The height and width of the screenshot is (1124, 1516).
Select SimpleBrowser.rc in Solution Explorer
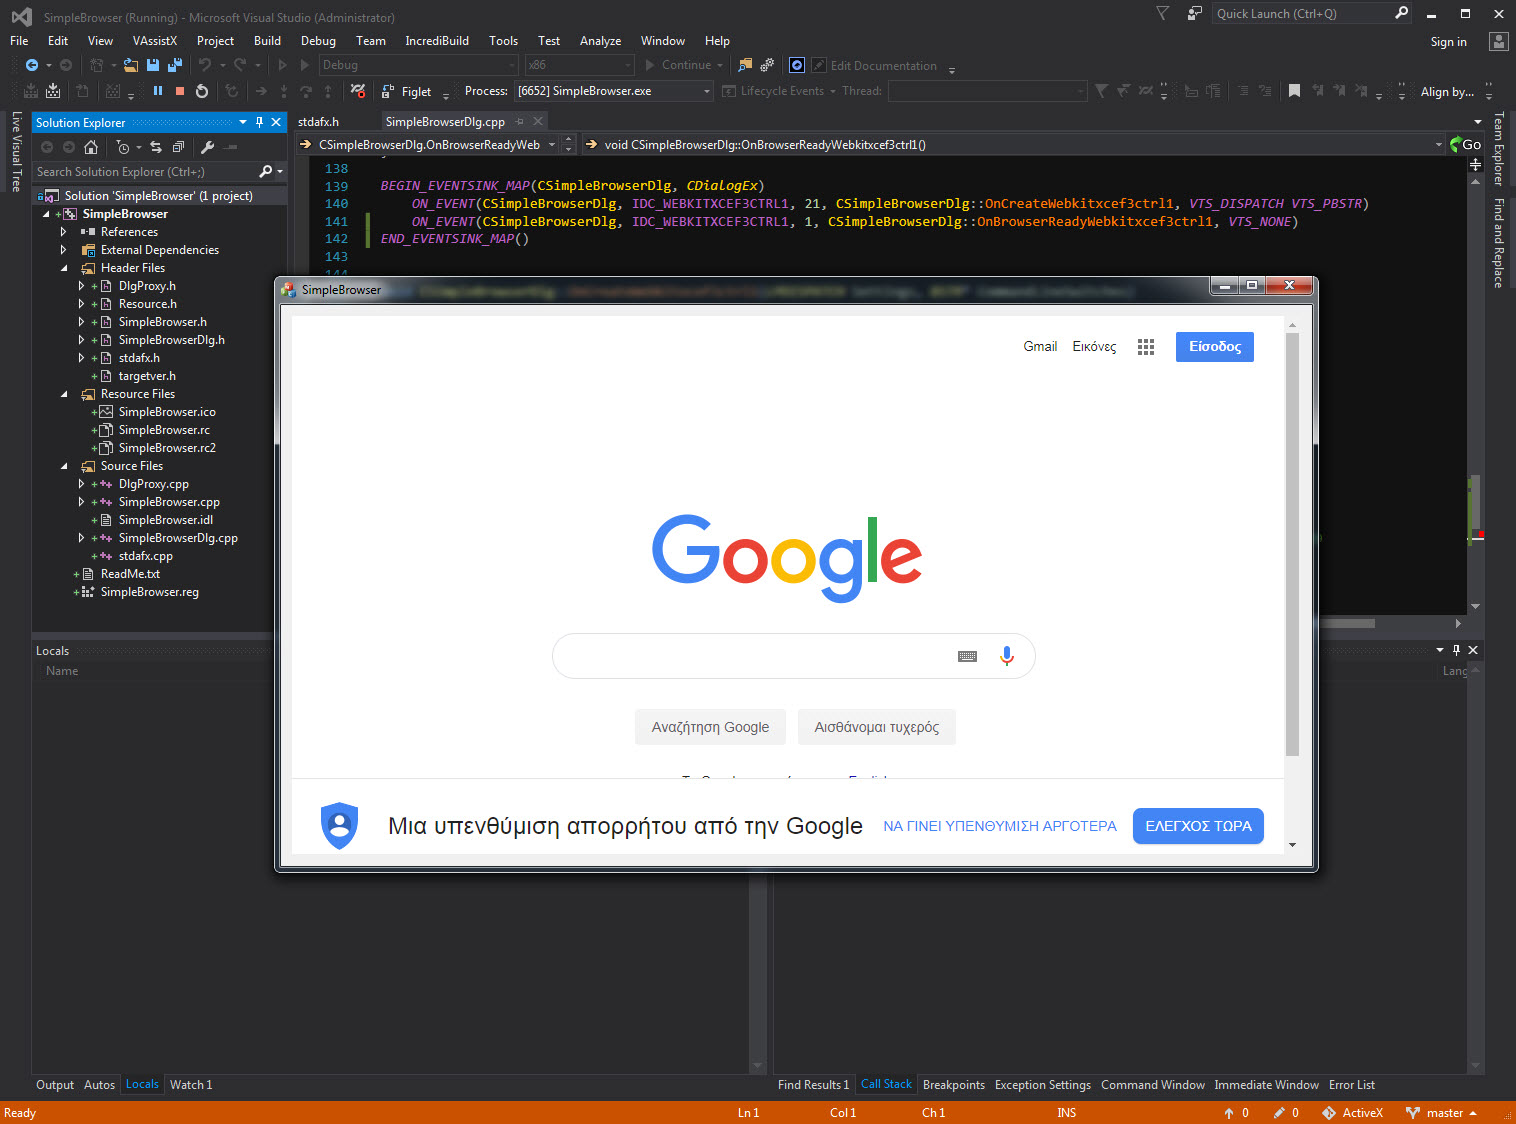[164, 430]
